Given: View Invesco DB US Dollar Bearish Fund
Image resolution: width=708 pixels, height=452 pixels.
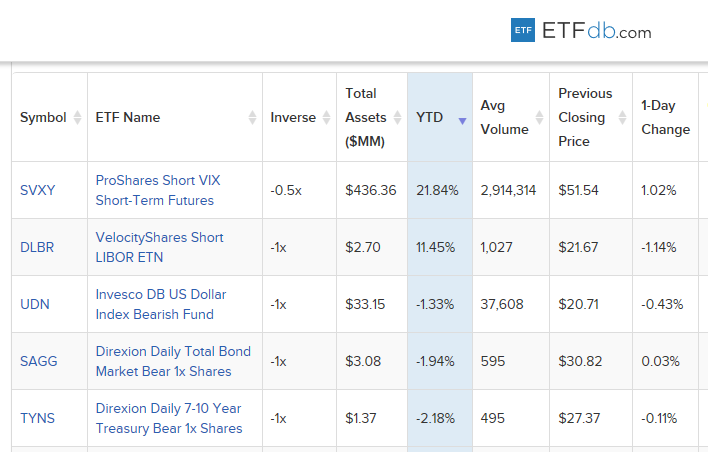Looking at the screenshot, I should coord(161,304).
